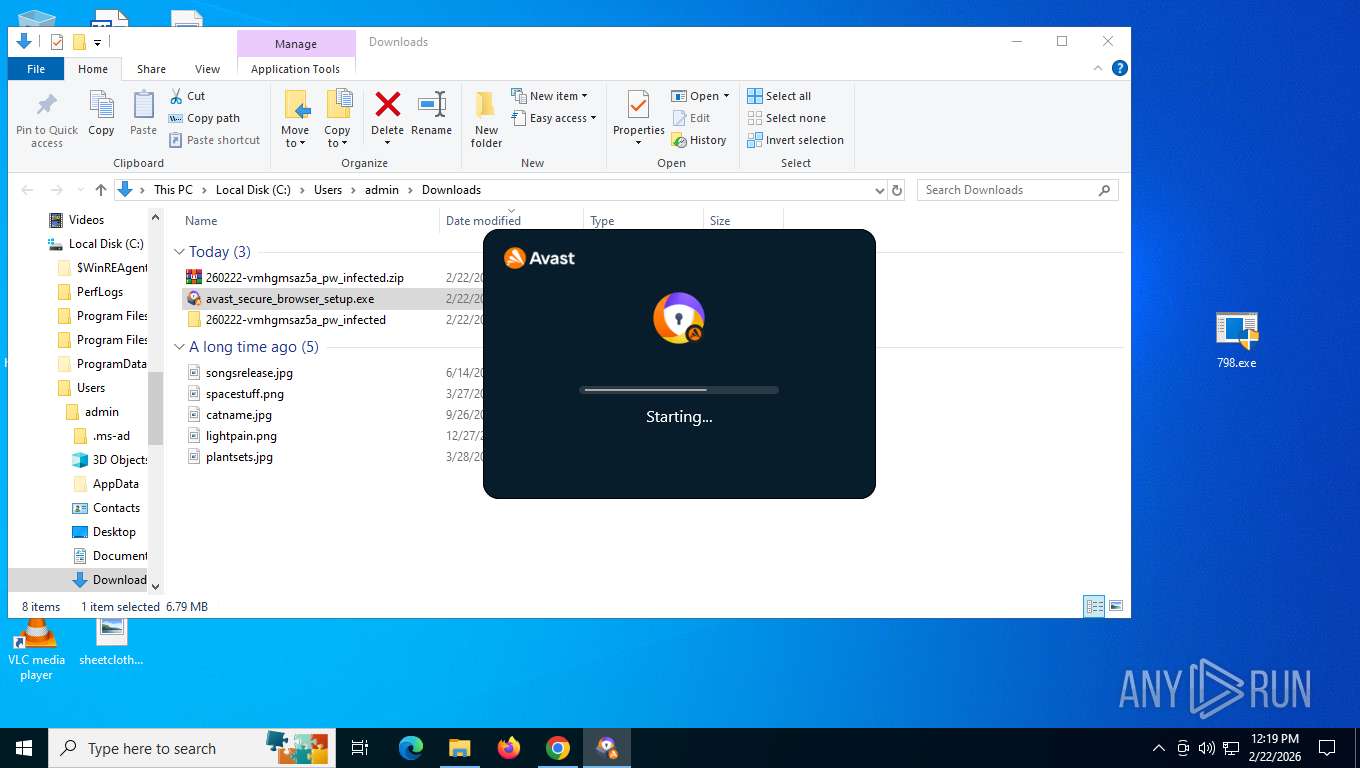The height and width of the screenshot is (768, 1360).
Task: Open the Application Tools tab
Action: tap(295, 69)
